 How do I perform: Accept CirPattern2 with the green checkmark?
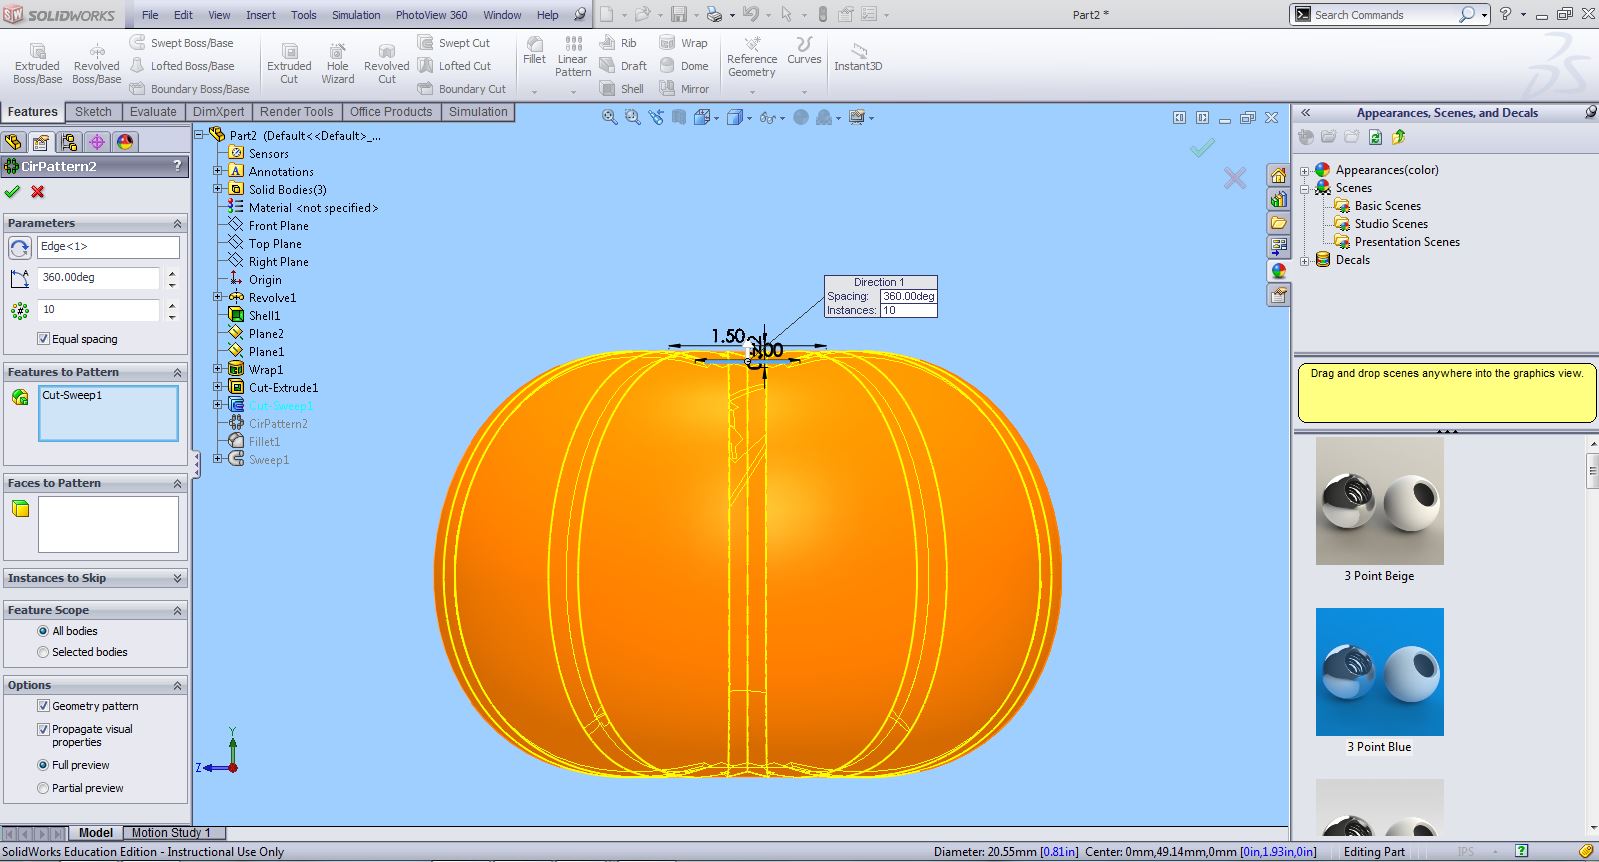tap(12, 192)
